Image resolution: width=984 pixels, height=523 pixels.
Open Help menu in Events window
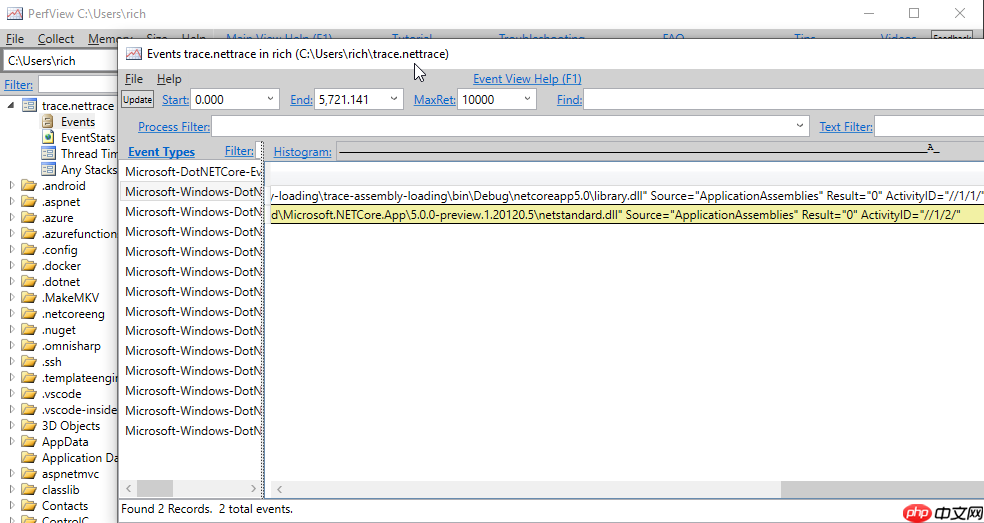pos(169,79)
